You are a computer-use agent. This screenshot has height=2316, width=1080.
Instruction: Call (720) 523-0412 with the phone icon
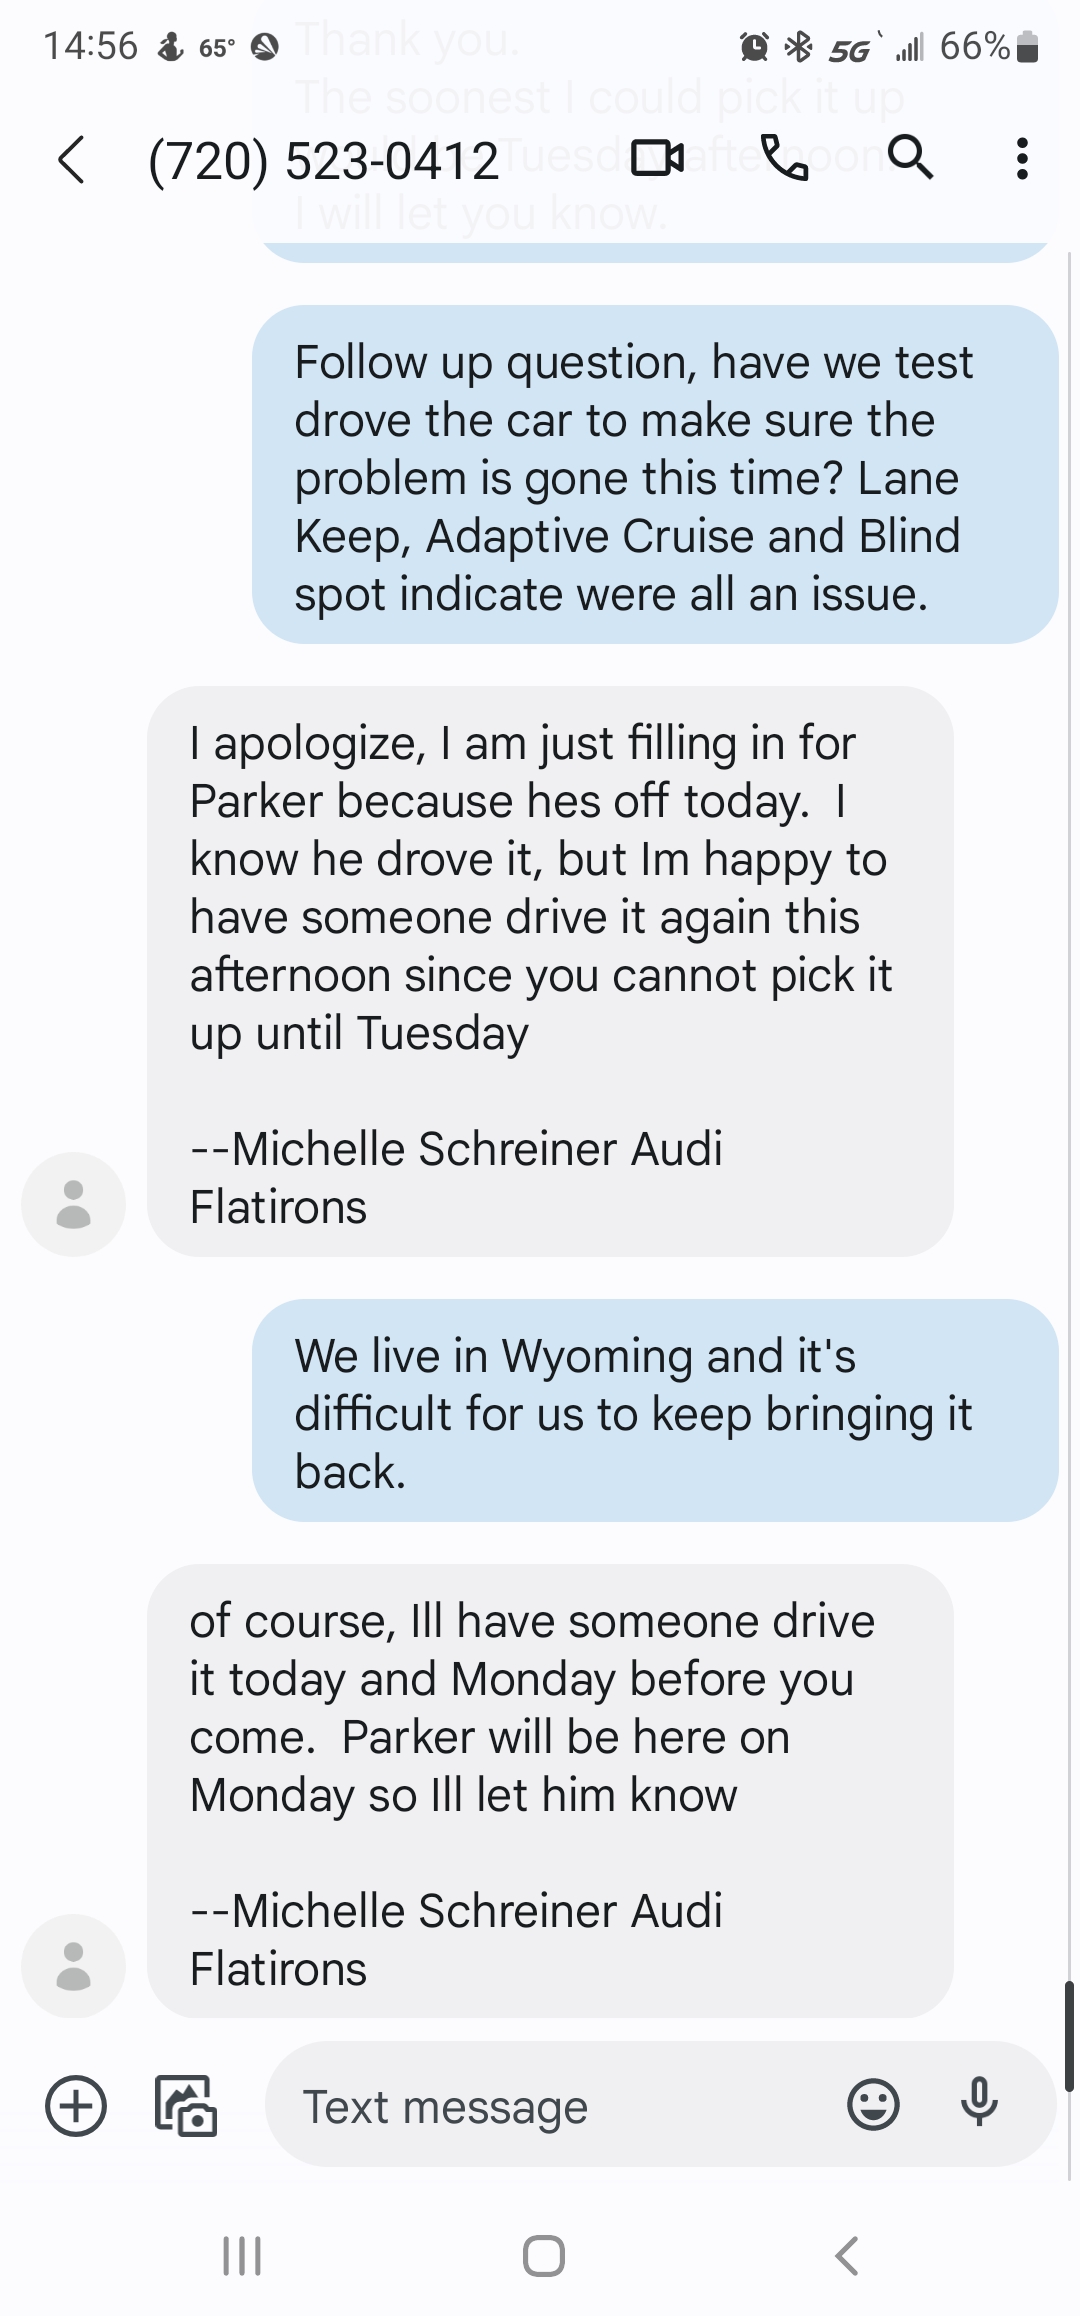784,158
